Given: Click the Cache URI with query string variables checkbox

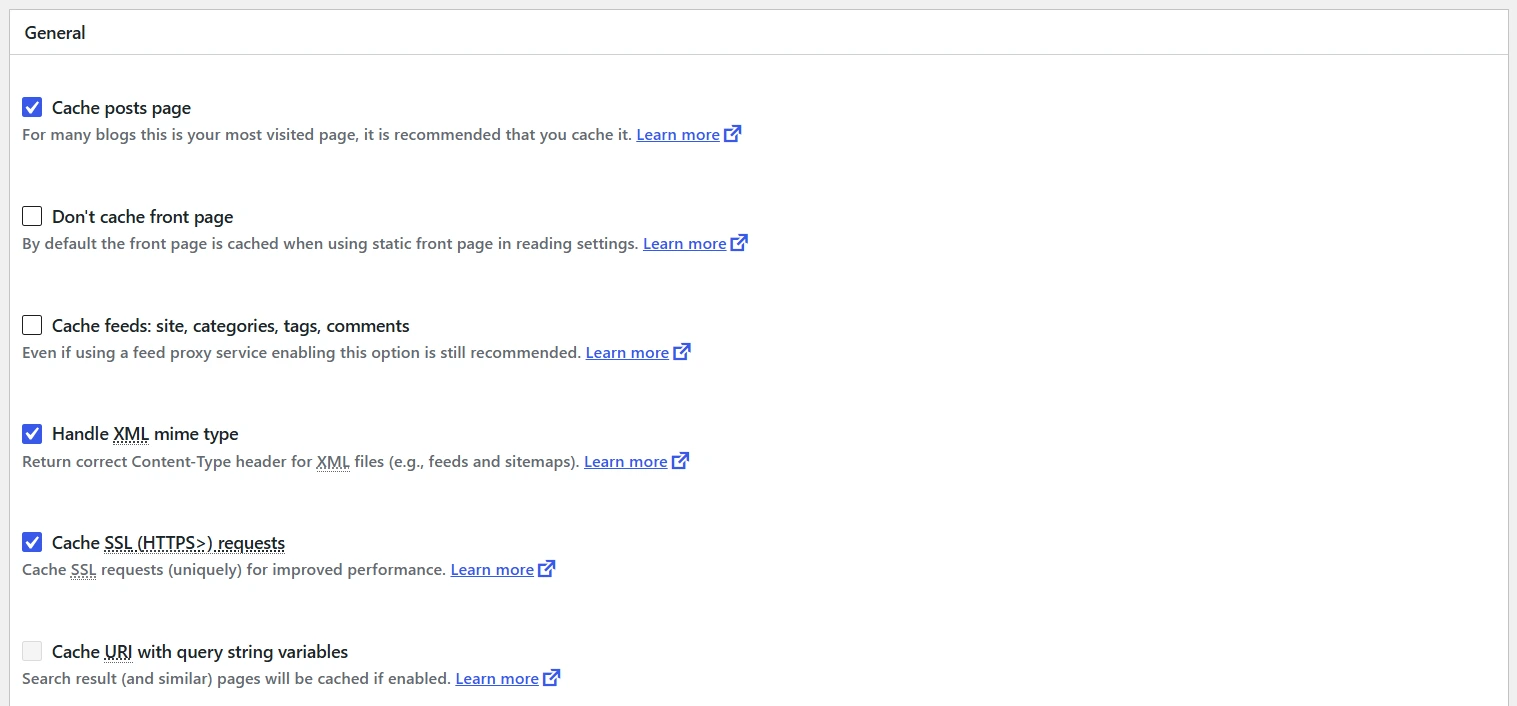Looking at the screenshot, I should click(x=32, y=651).
